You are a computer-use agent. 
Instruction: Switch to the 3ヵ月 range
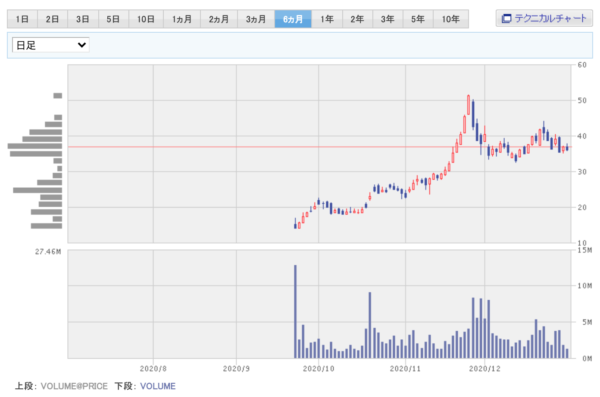click(x=256, y=19)
